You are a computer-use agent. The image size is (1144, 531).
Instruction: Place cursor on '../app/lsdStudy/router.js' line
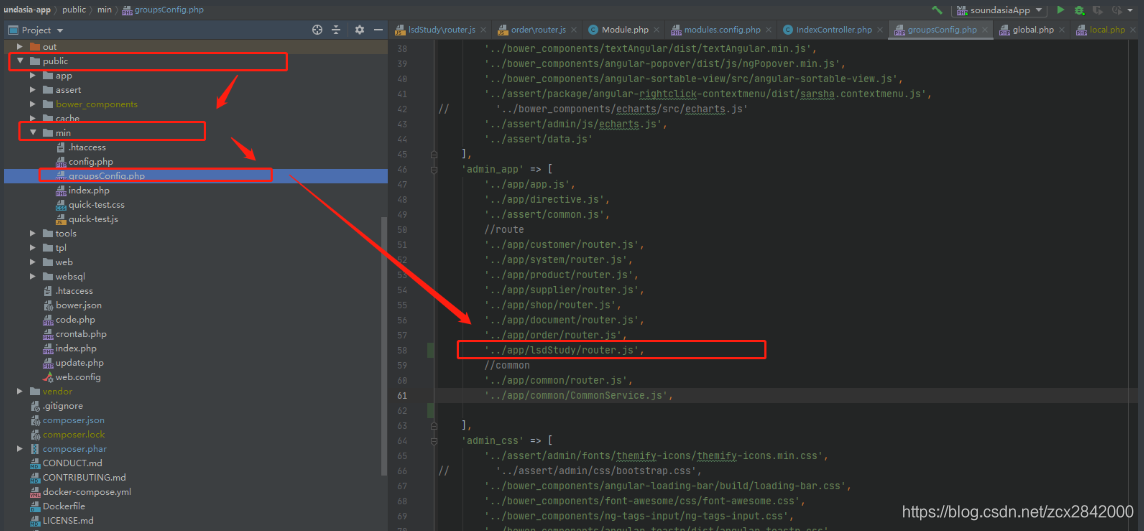click(565, 350)
